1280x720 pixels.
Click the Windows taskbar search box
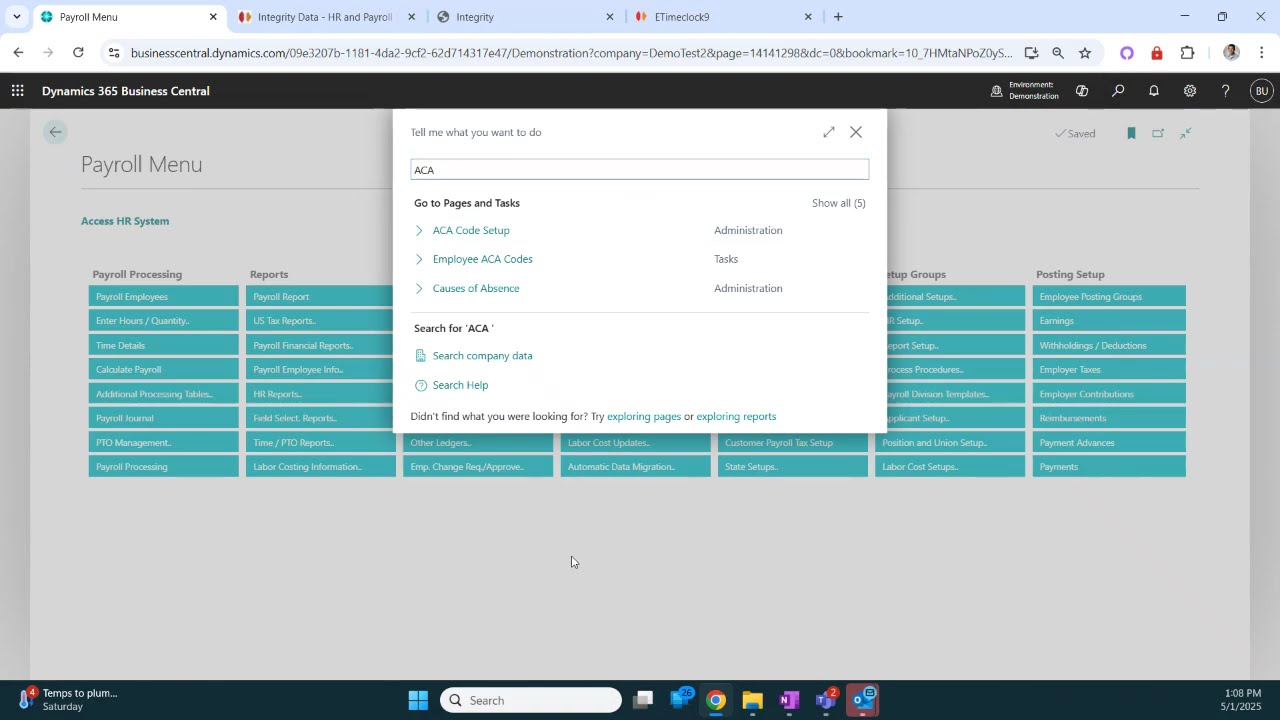click(x=531, y=700)
